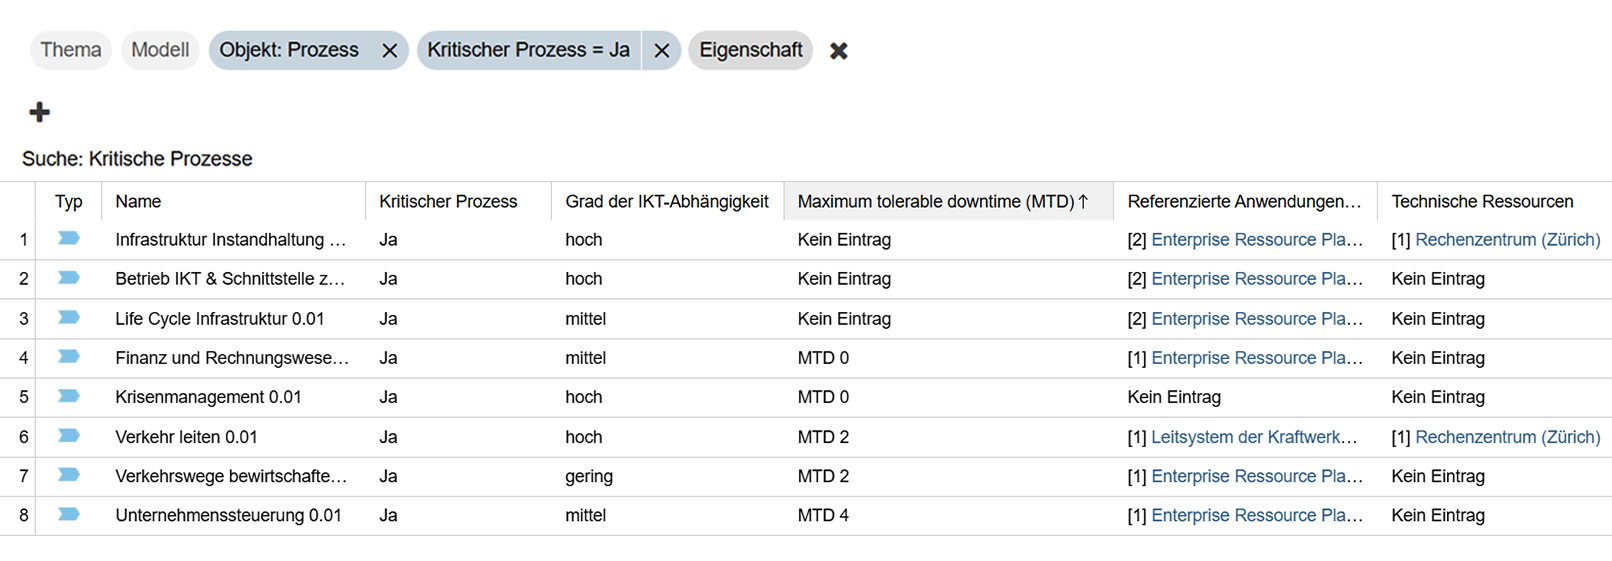The height and width of the screenshot is (561, 1612).
Task: Click process icon of Unternehmenssteuerung 0.01 row
Action: click(x=68, y=514)
